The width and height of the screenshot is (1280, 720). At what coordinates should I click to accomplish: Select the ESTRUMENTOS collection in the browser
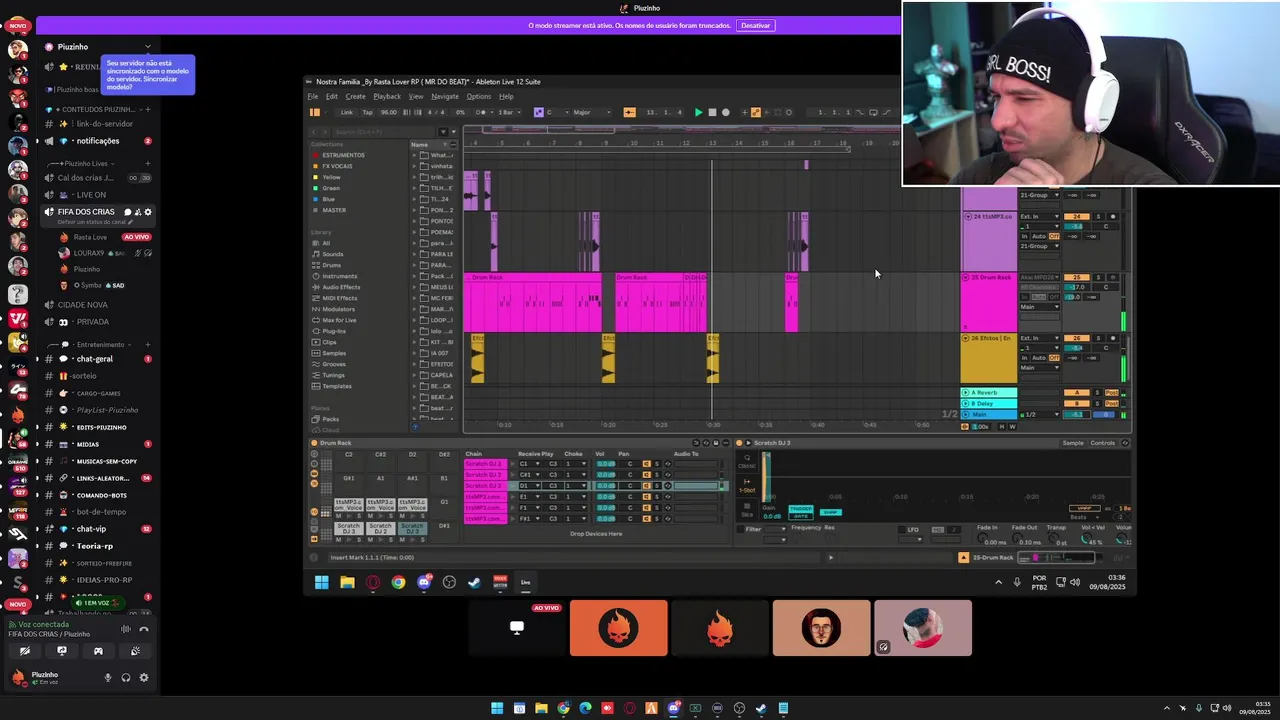click(x=343, y=155)
